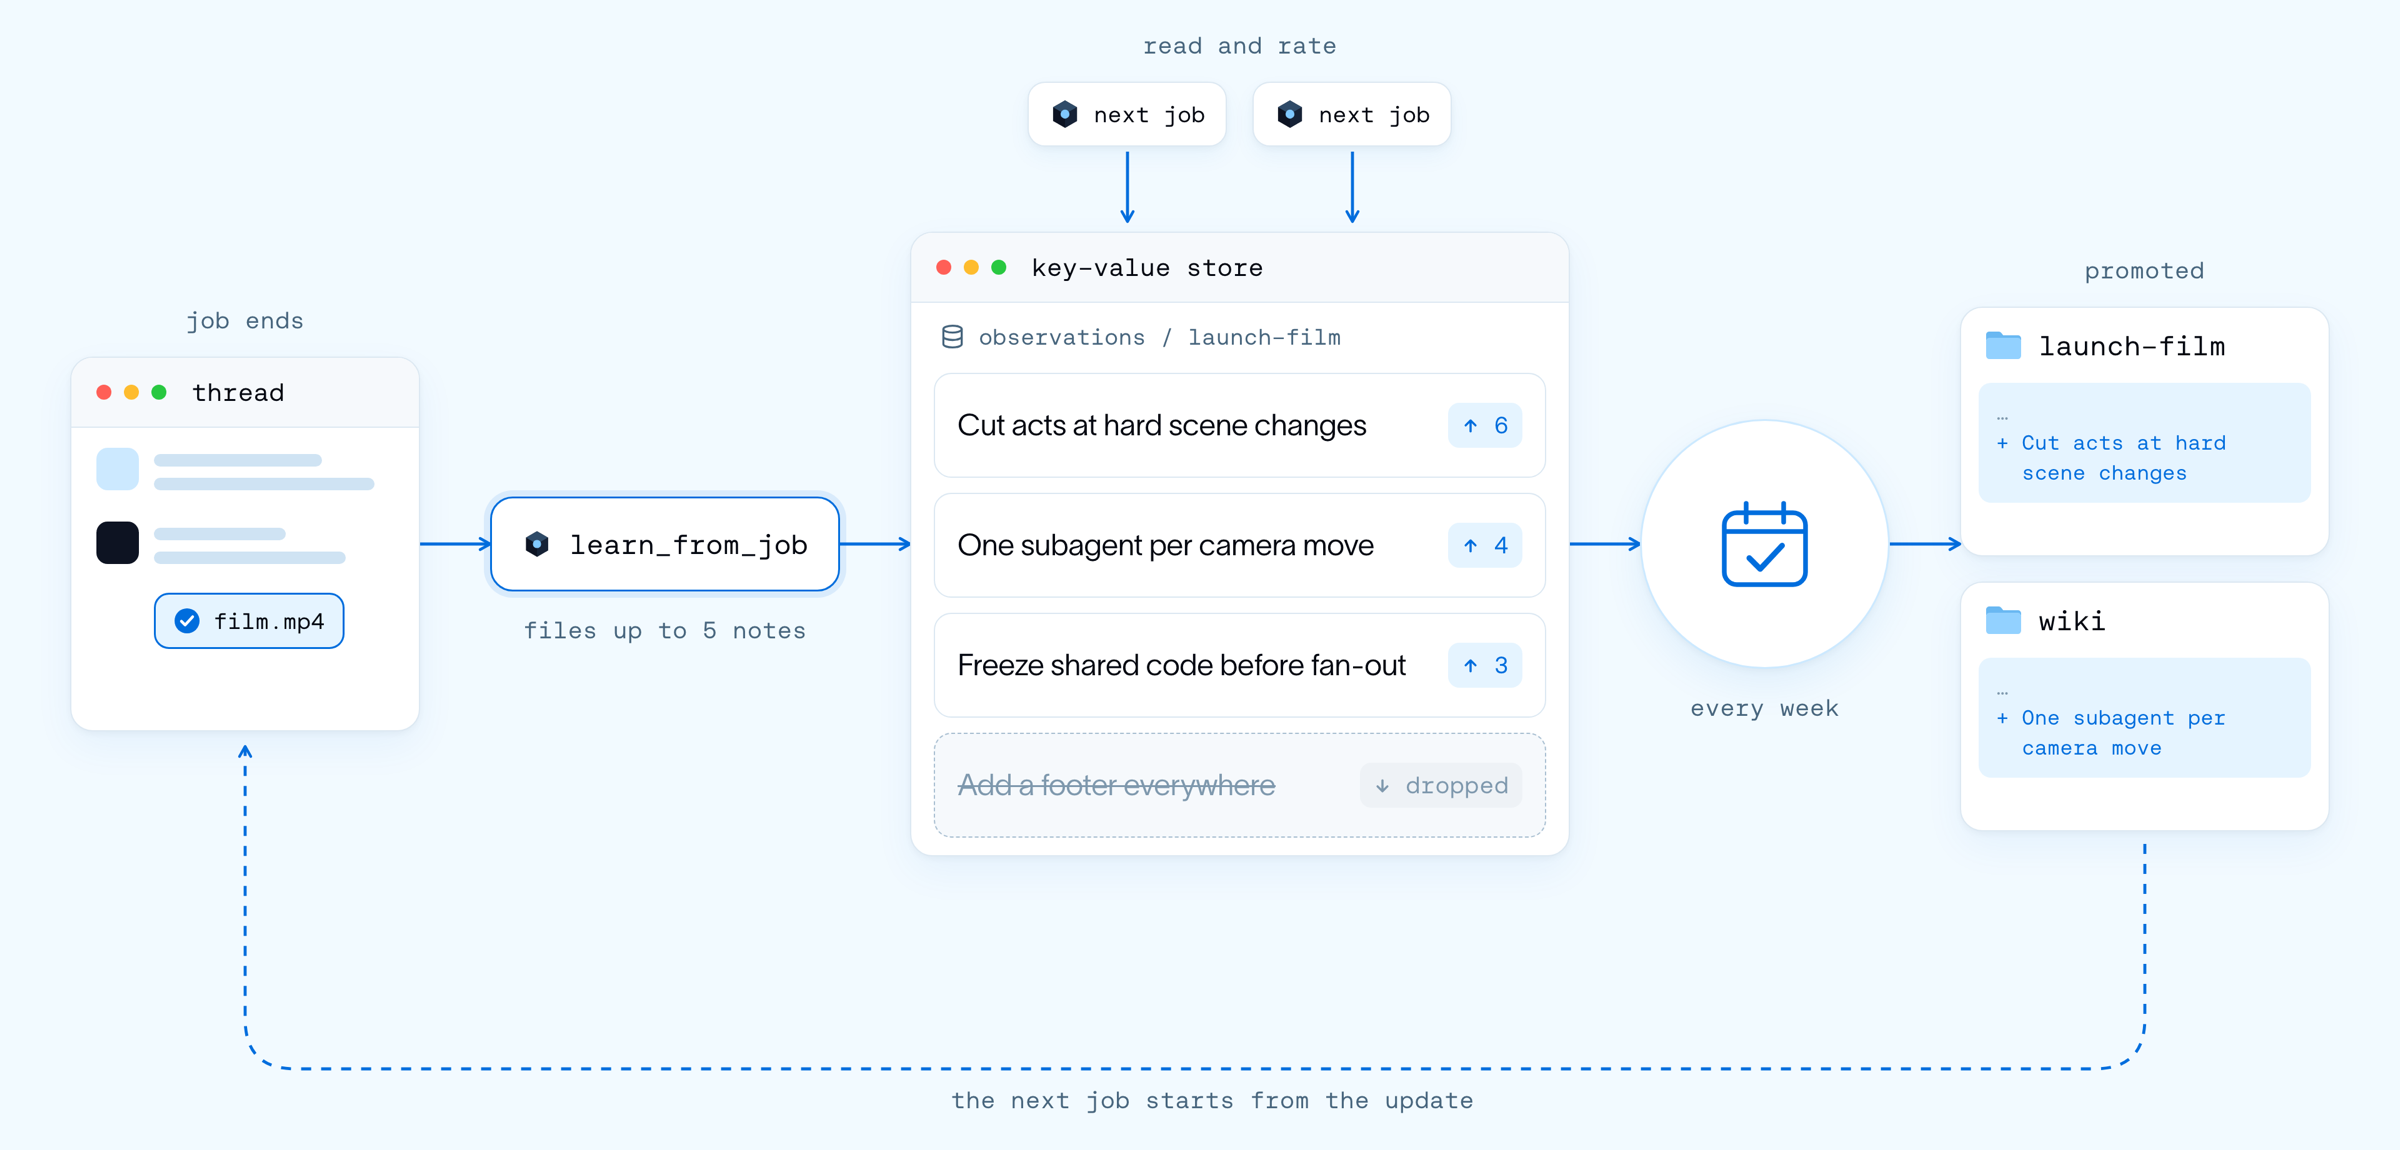Select struck-through 'Add a footer everywhere' row
Viewport: 2400px width, 1150px height.
(1239, 785)
